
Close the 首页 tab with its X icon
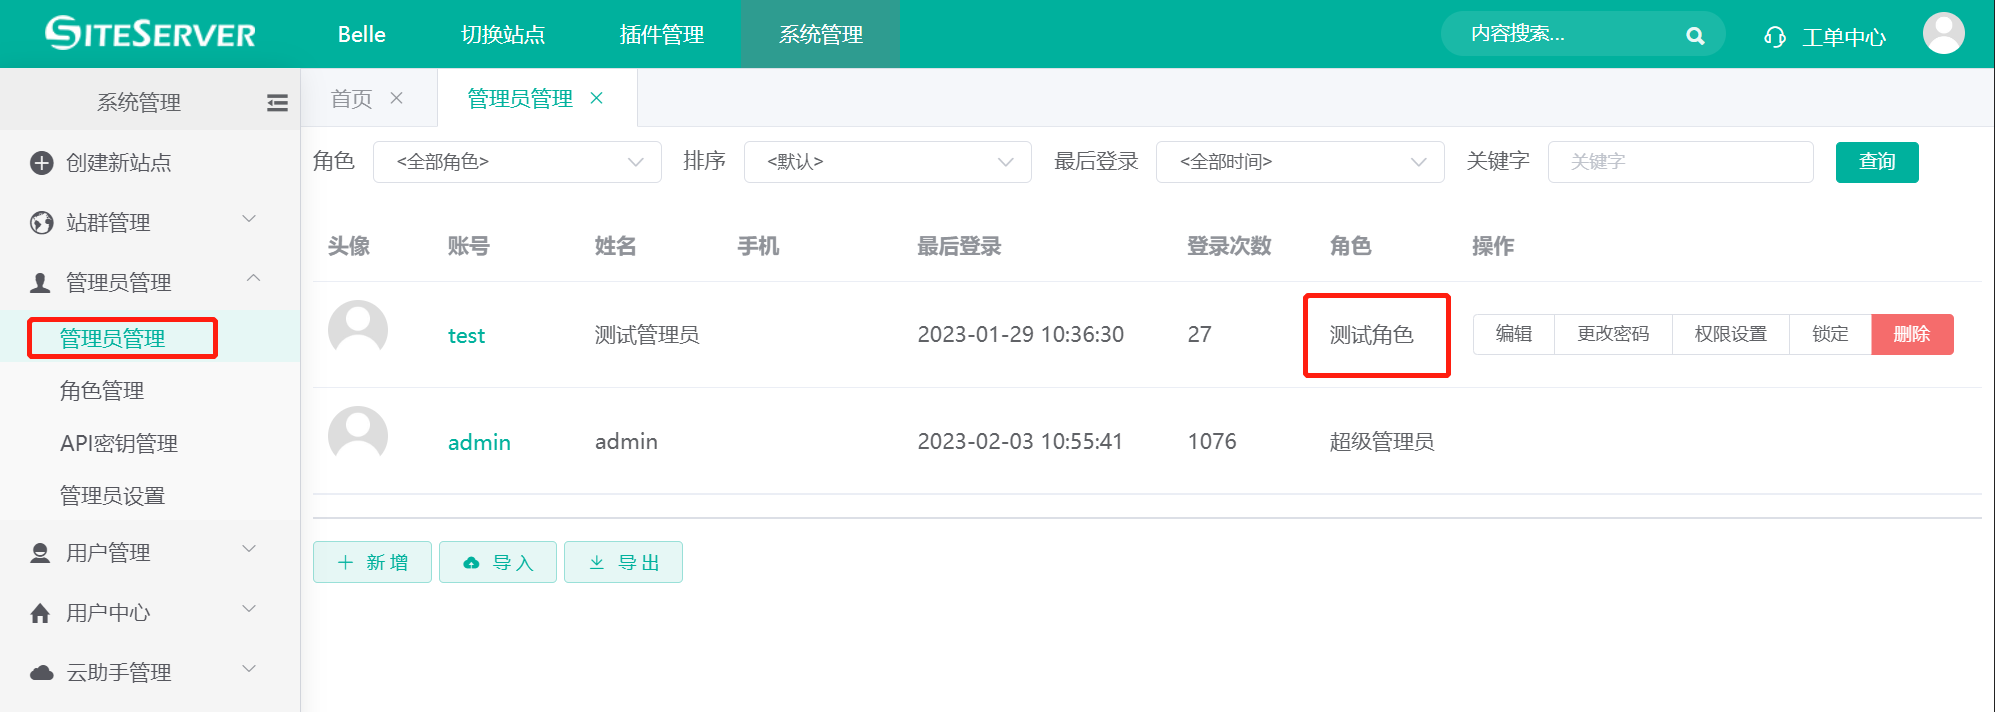tap(397, 98)
